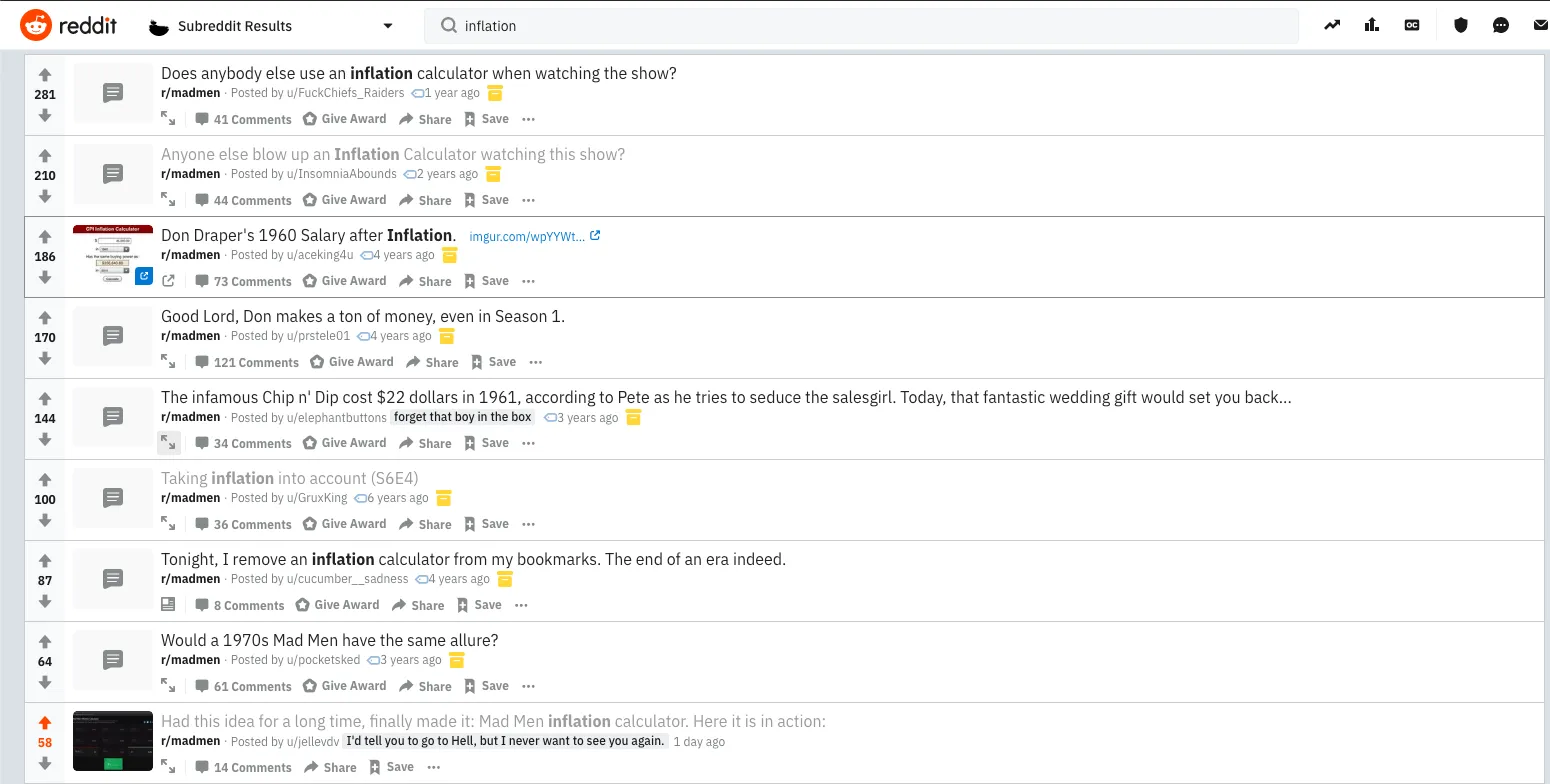Expand the 'Does anybody else use' post preview
Screen dimensions: 1550x784
coord(168,119)
